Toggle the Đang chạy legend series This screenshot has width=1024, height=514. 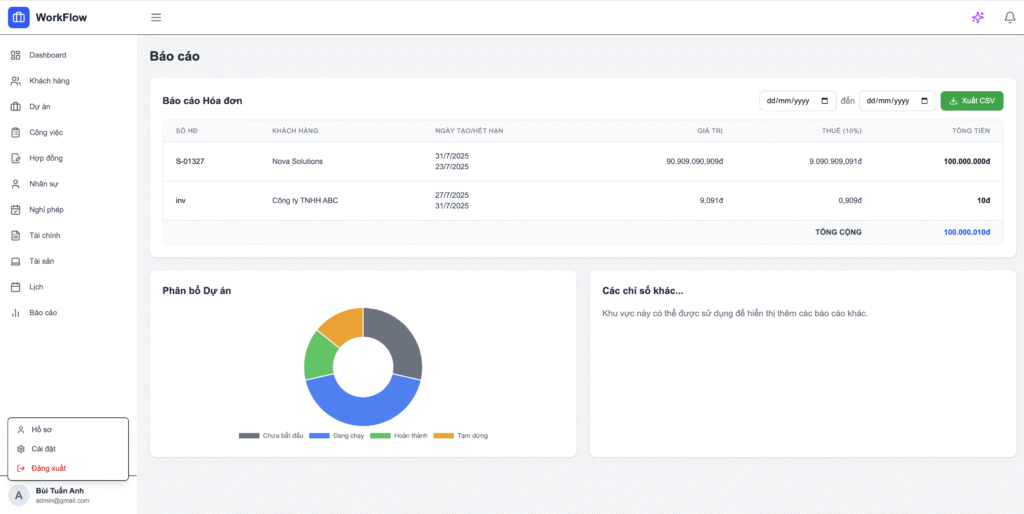tap(335, 436)
